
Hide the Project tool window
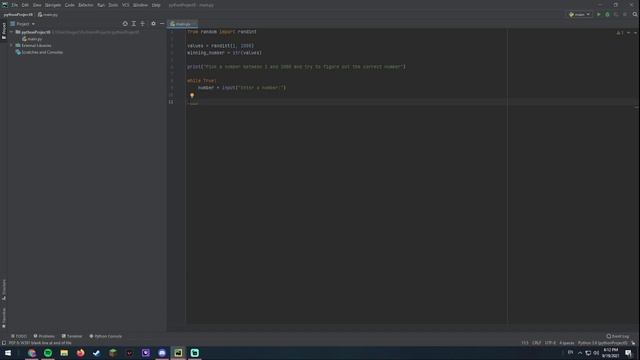tap(162, 24)
